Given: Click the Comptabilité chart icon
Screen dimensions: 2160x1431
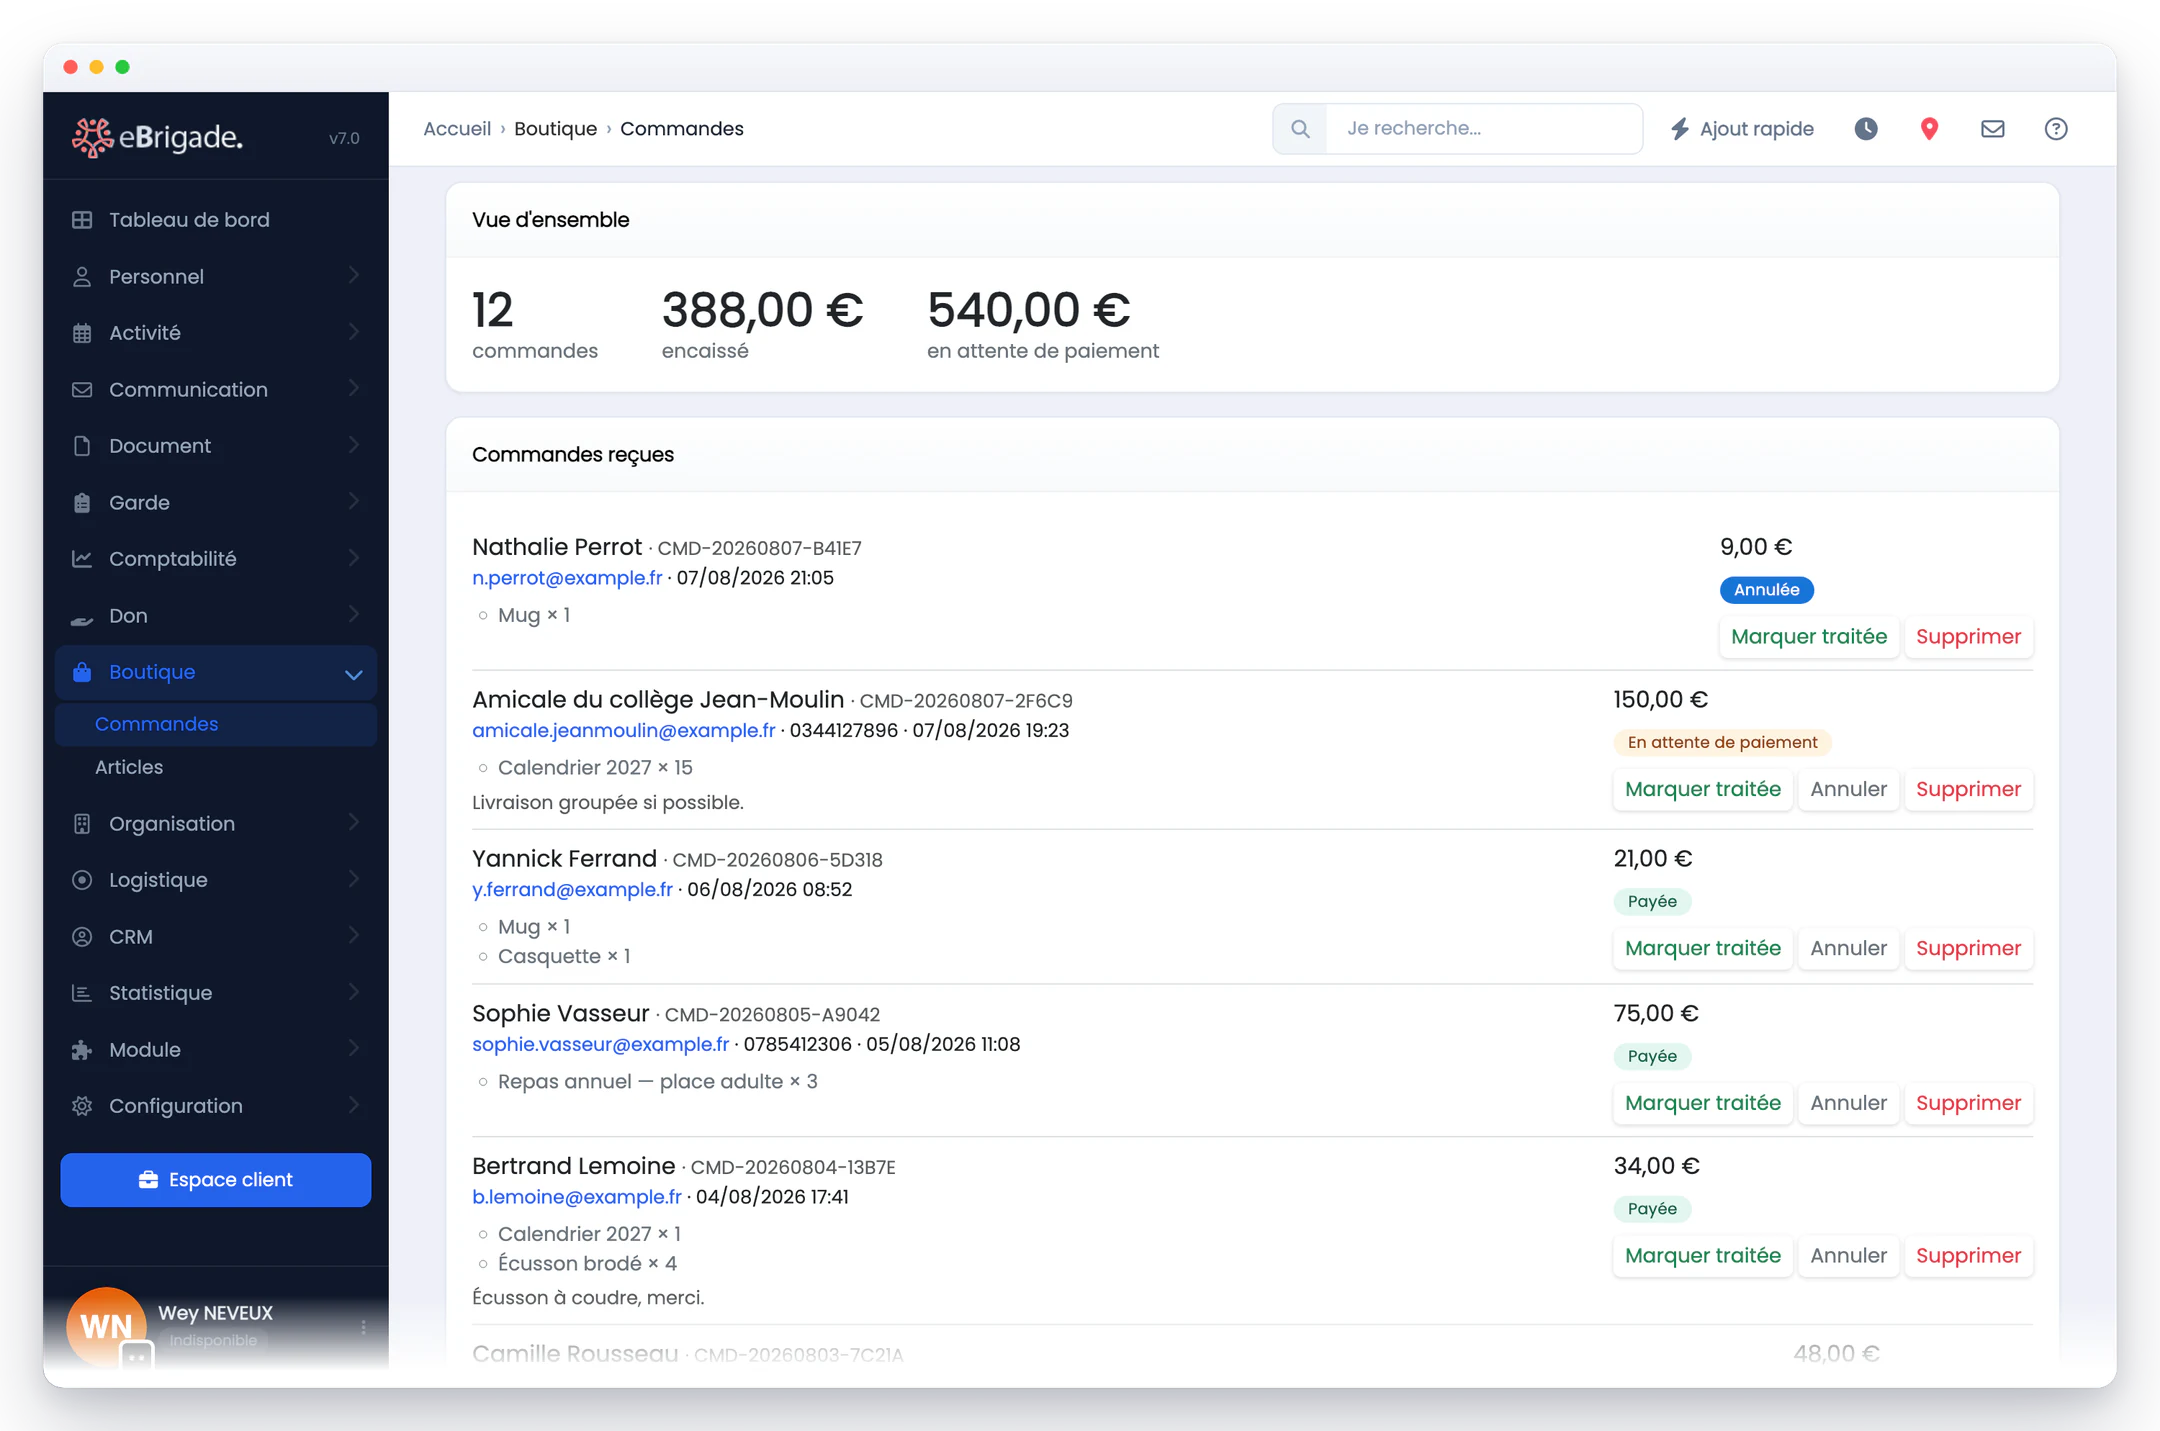Looking at the screenshot, I should click(82, 559).
